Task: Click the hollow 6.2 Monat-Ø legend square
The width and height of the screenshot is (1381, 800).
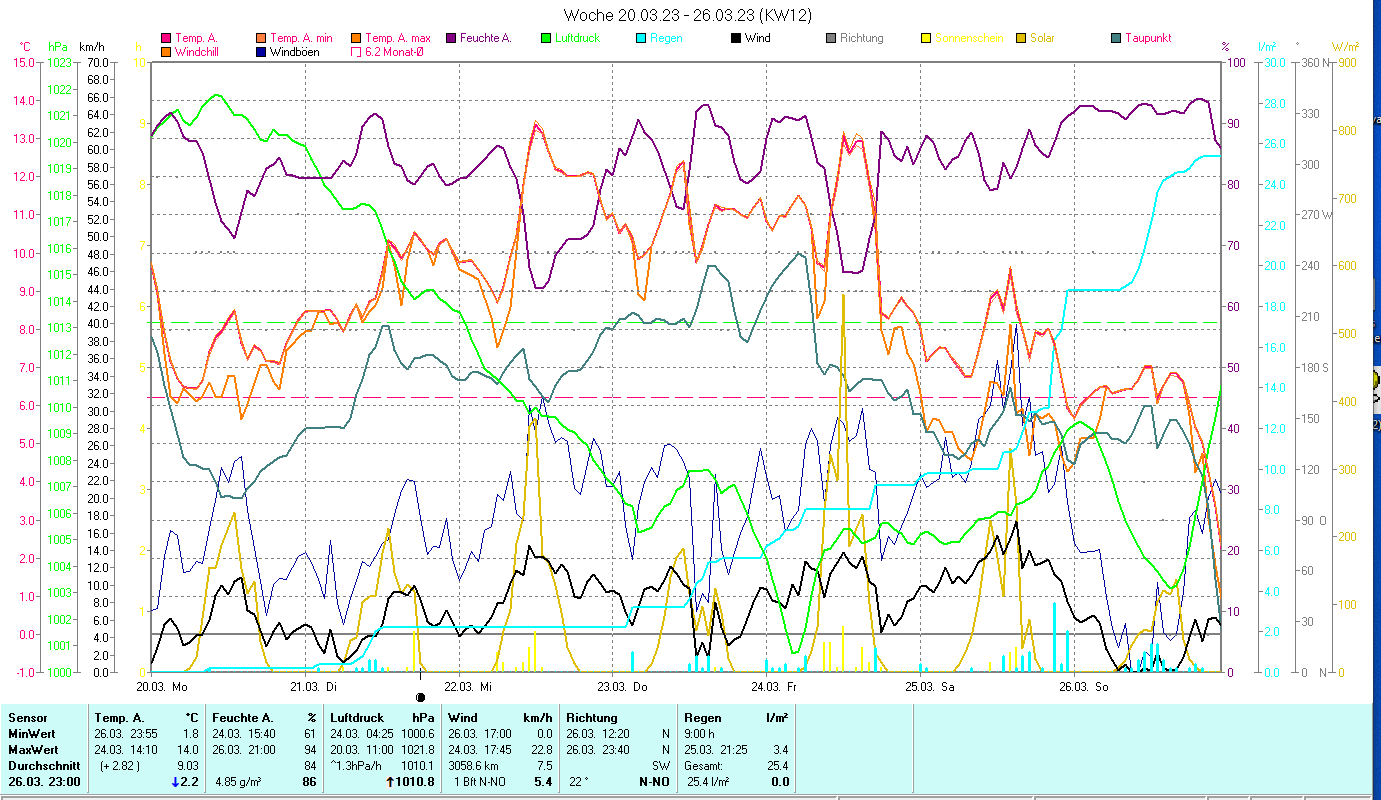Action: [x=356, y=52]
